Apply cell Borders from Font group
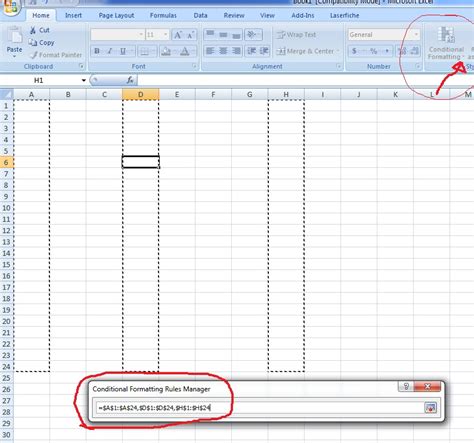This screenshot has height=443, width=474. click(144, 51)
